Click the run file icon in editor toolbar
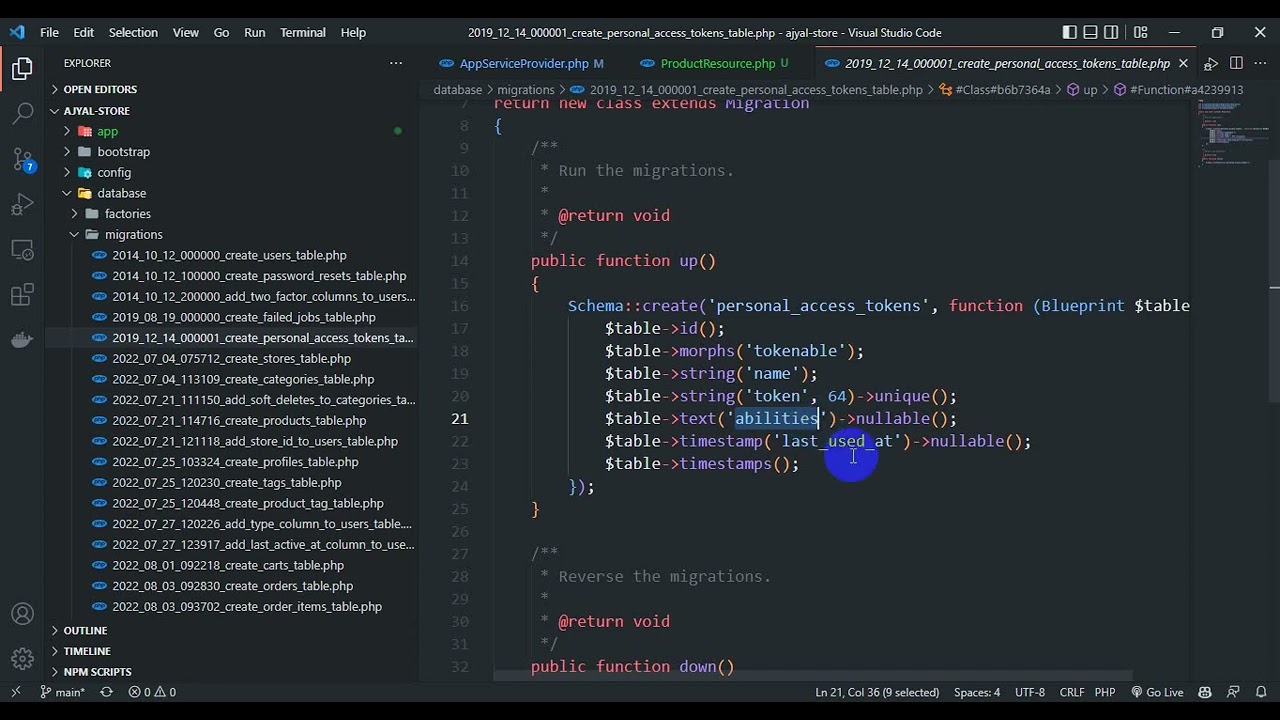The width and height of the screenshot is (1280, 720). point(1211,63)
